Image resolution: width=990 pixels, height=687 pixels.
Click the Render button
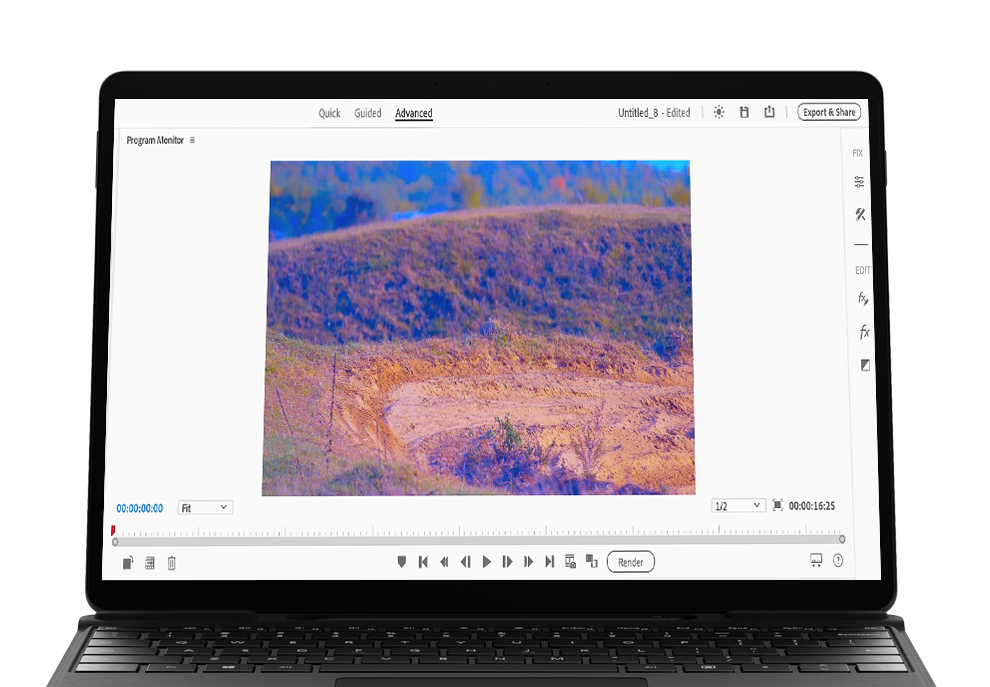pos(630,562)
